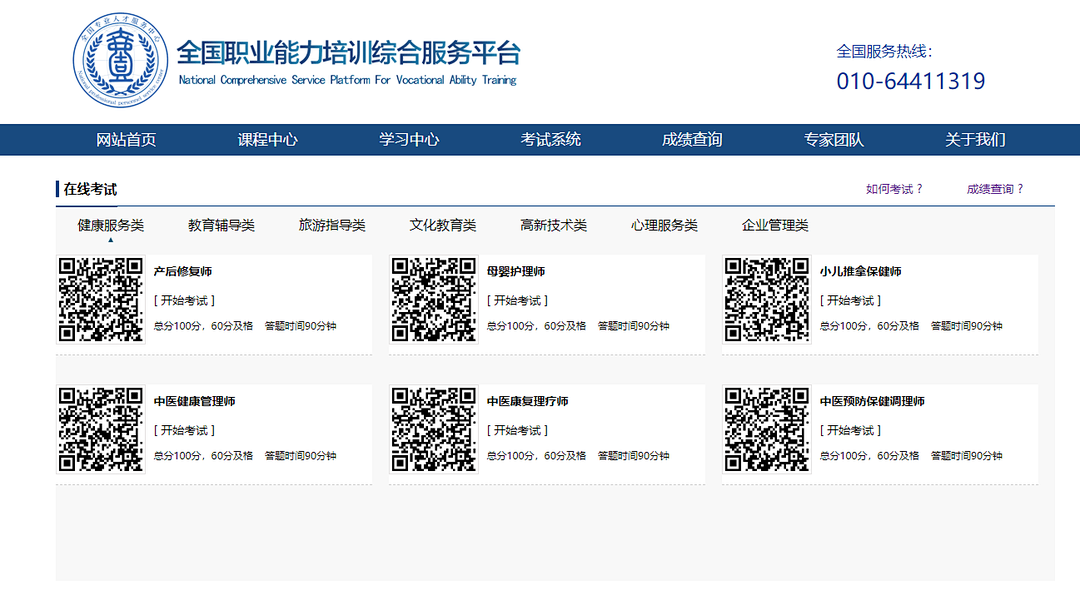Start the exam under 中医预防保健调理师
This screenshot has height=595, width=1080.
[x=850, y=430]
